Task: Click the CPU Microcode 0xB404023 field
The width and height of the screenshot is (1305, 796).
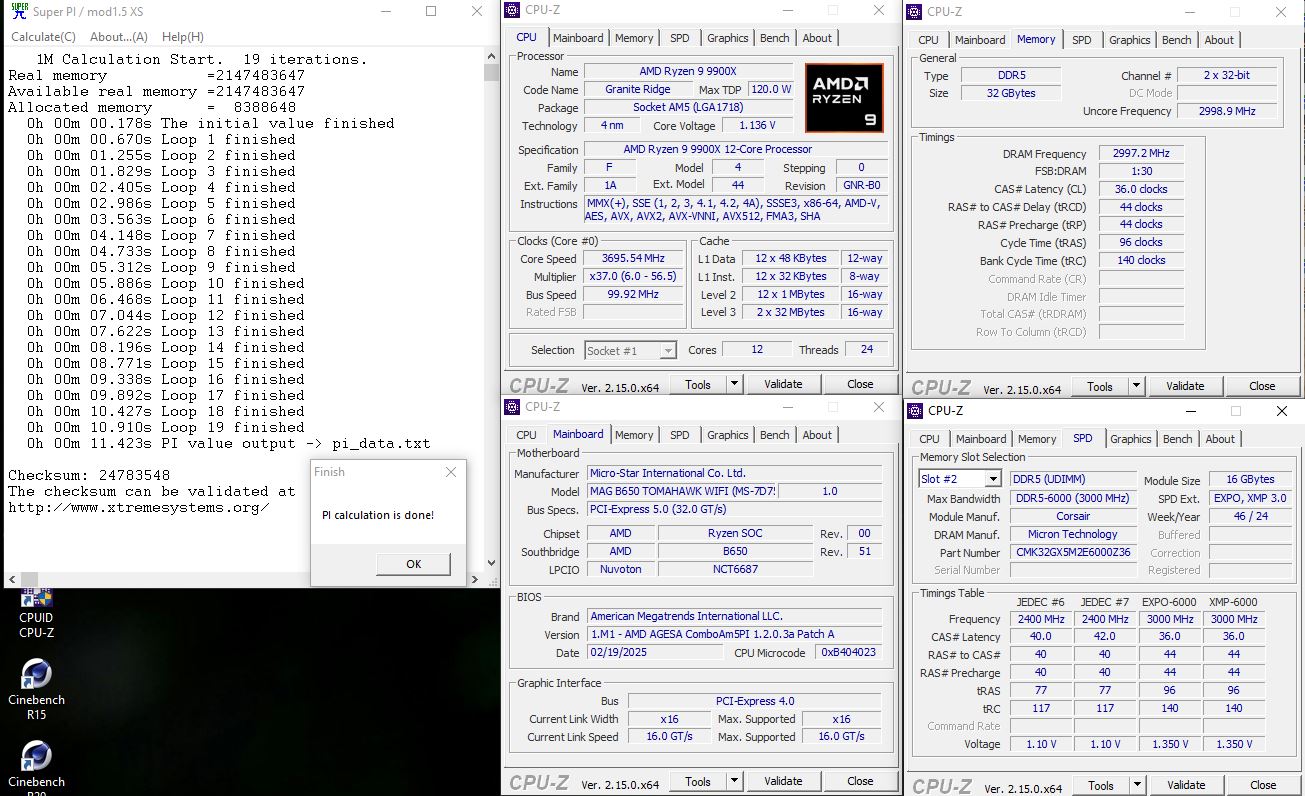Action: [848, 653]
